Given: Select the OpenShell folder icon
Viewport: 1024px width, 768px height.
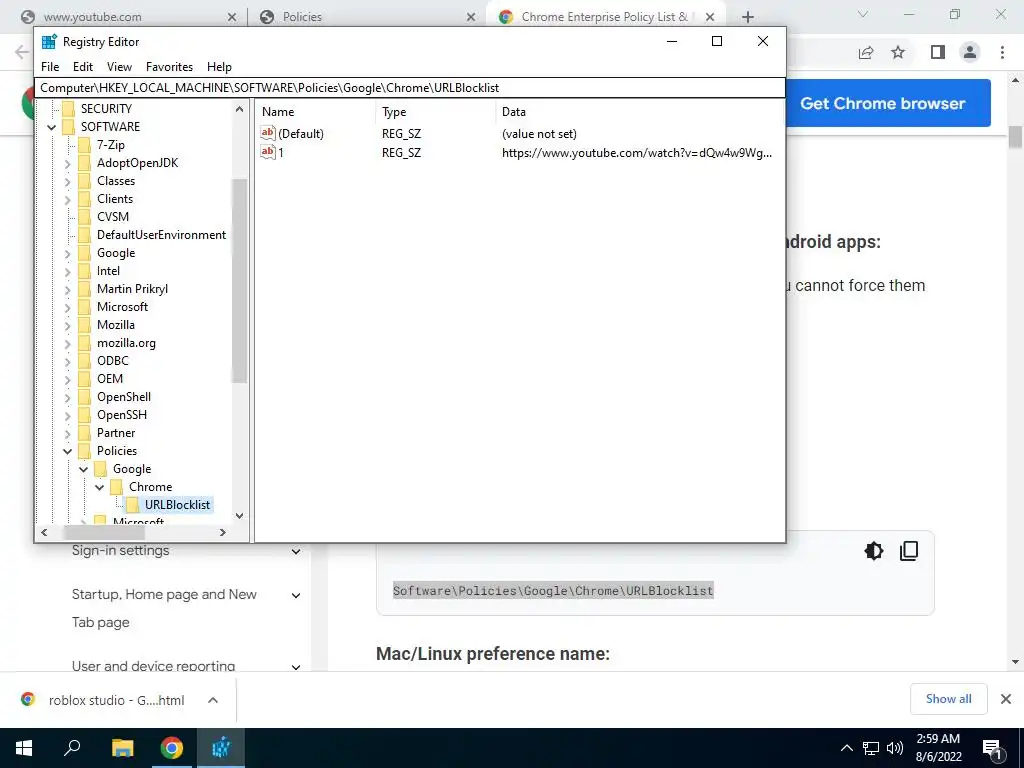Looking at the screenshot, I should click(x=84, y=397).
